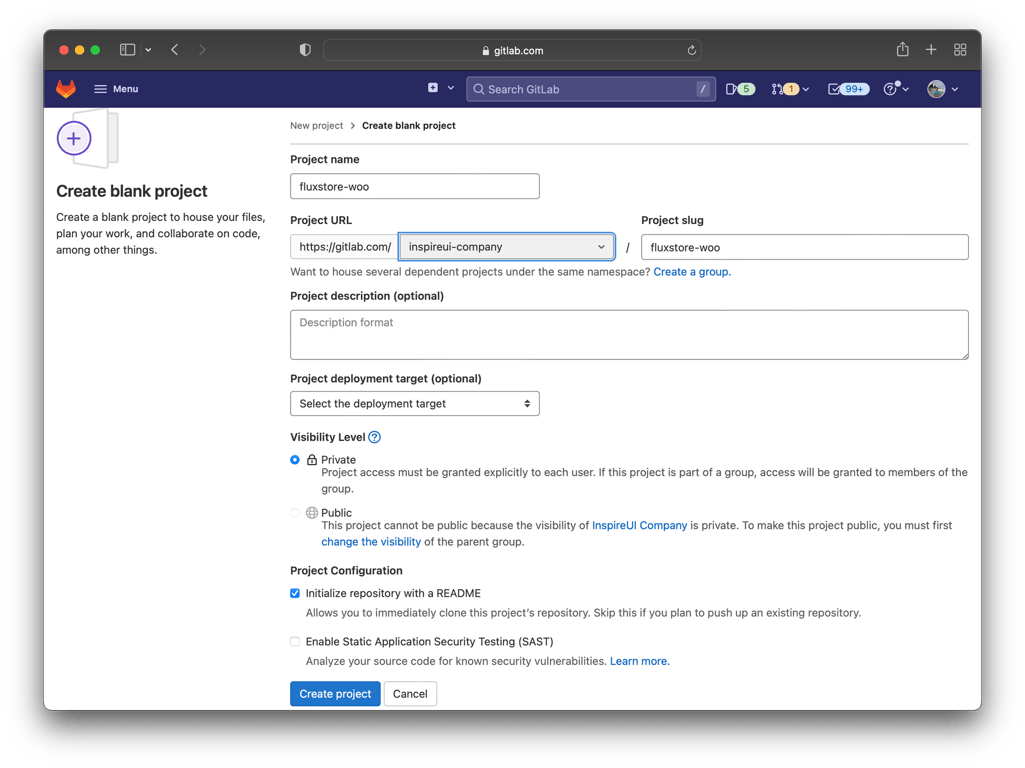The width and height of the screenshot is (1025, 768).
Task: Click the Create project button
Action: coord(335,693)
